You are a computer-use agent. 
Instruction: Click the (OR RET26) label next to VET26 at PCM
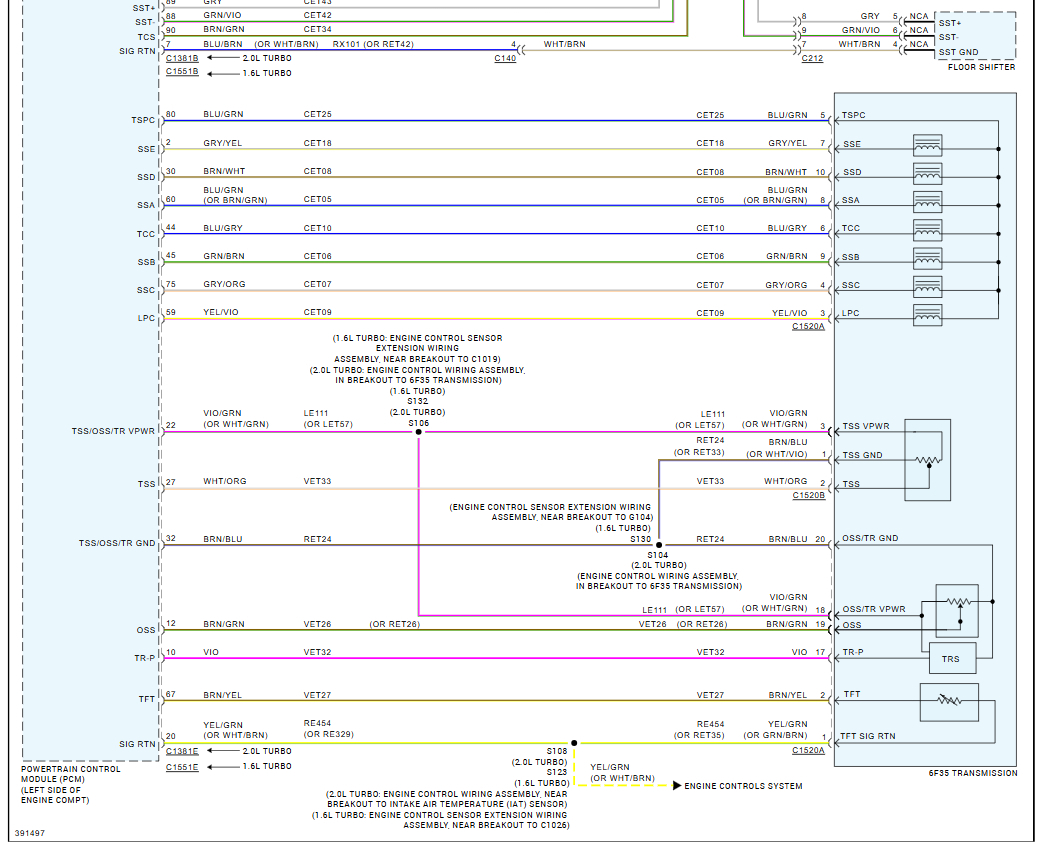395,624
